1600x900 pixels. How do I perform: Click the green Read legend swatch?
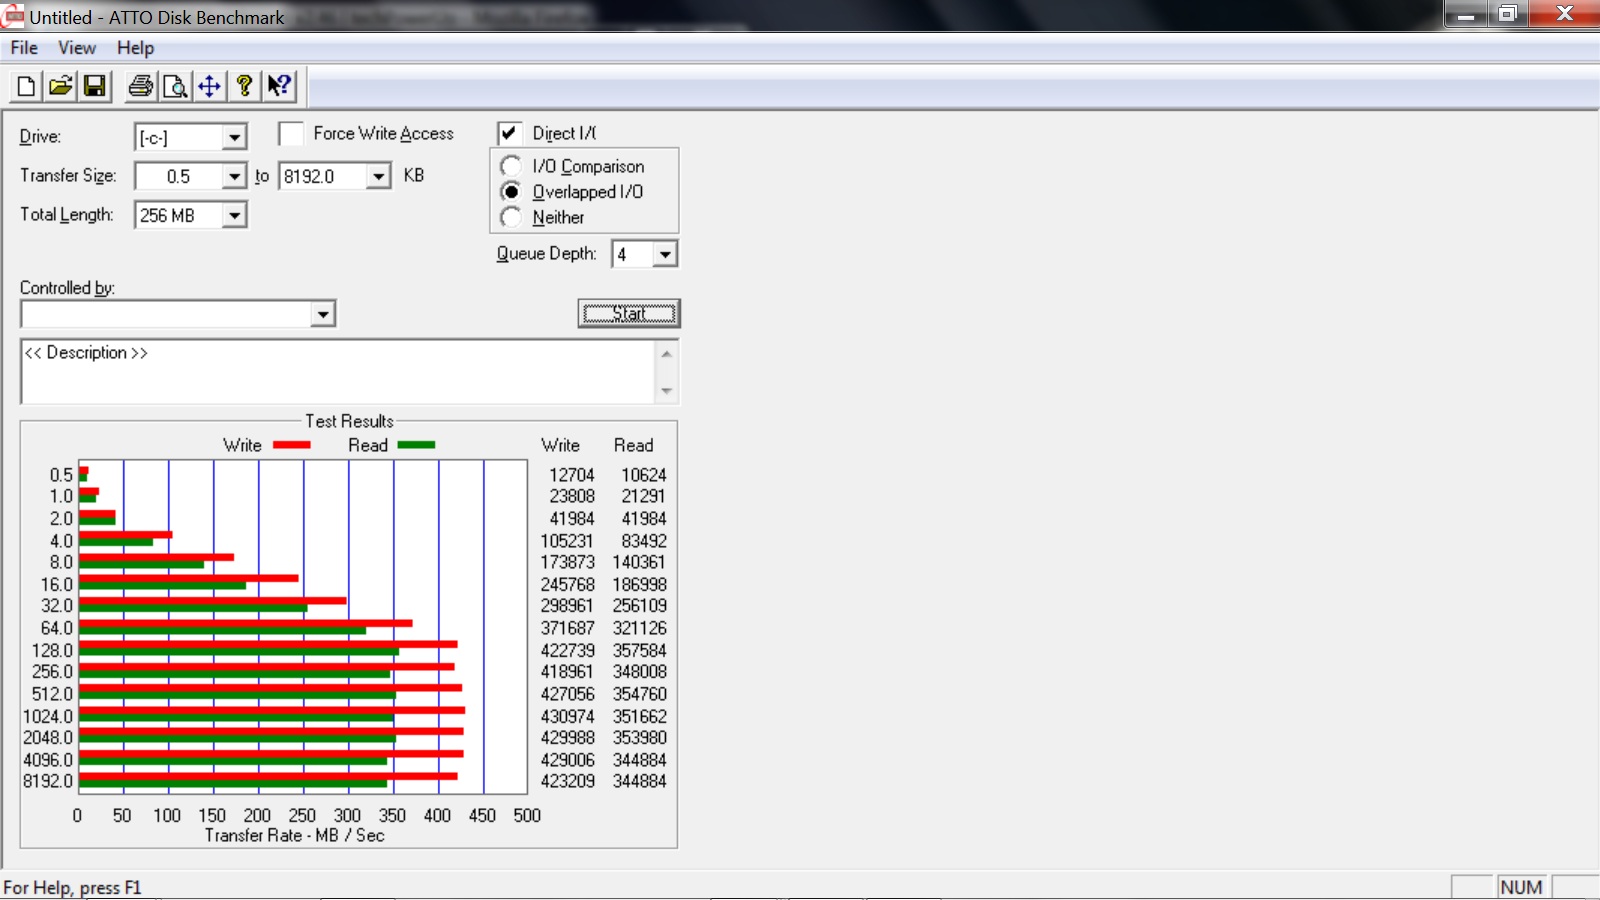[x=416, y=445]
